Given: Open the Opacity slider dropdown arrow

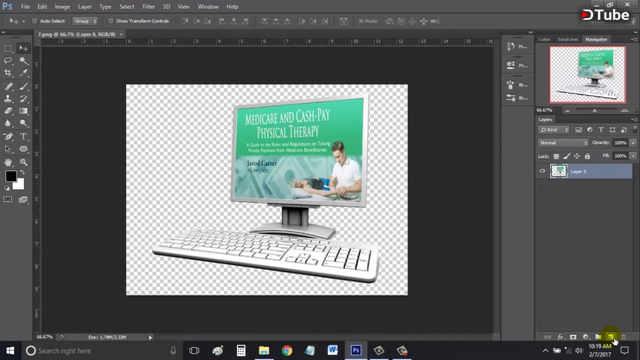Looking at the screenshot, I should tap(633, 143).
